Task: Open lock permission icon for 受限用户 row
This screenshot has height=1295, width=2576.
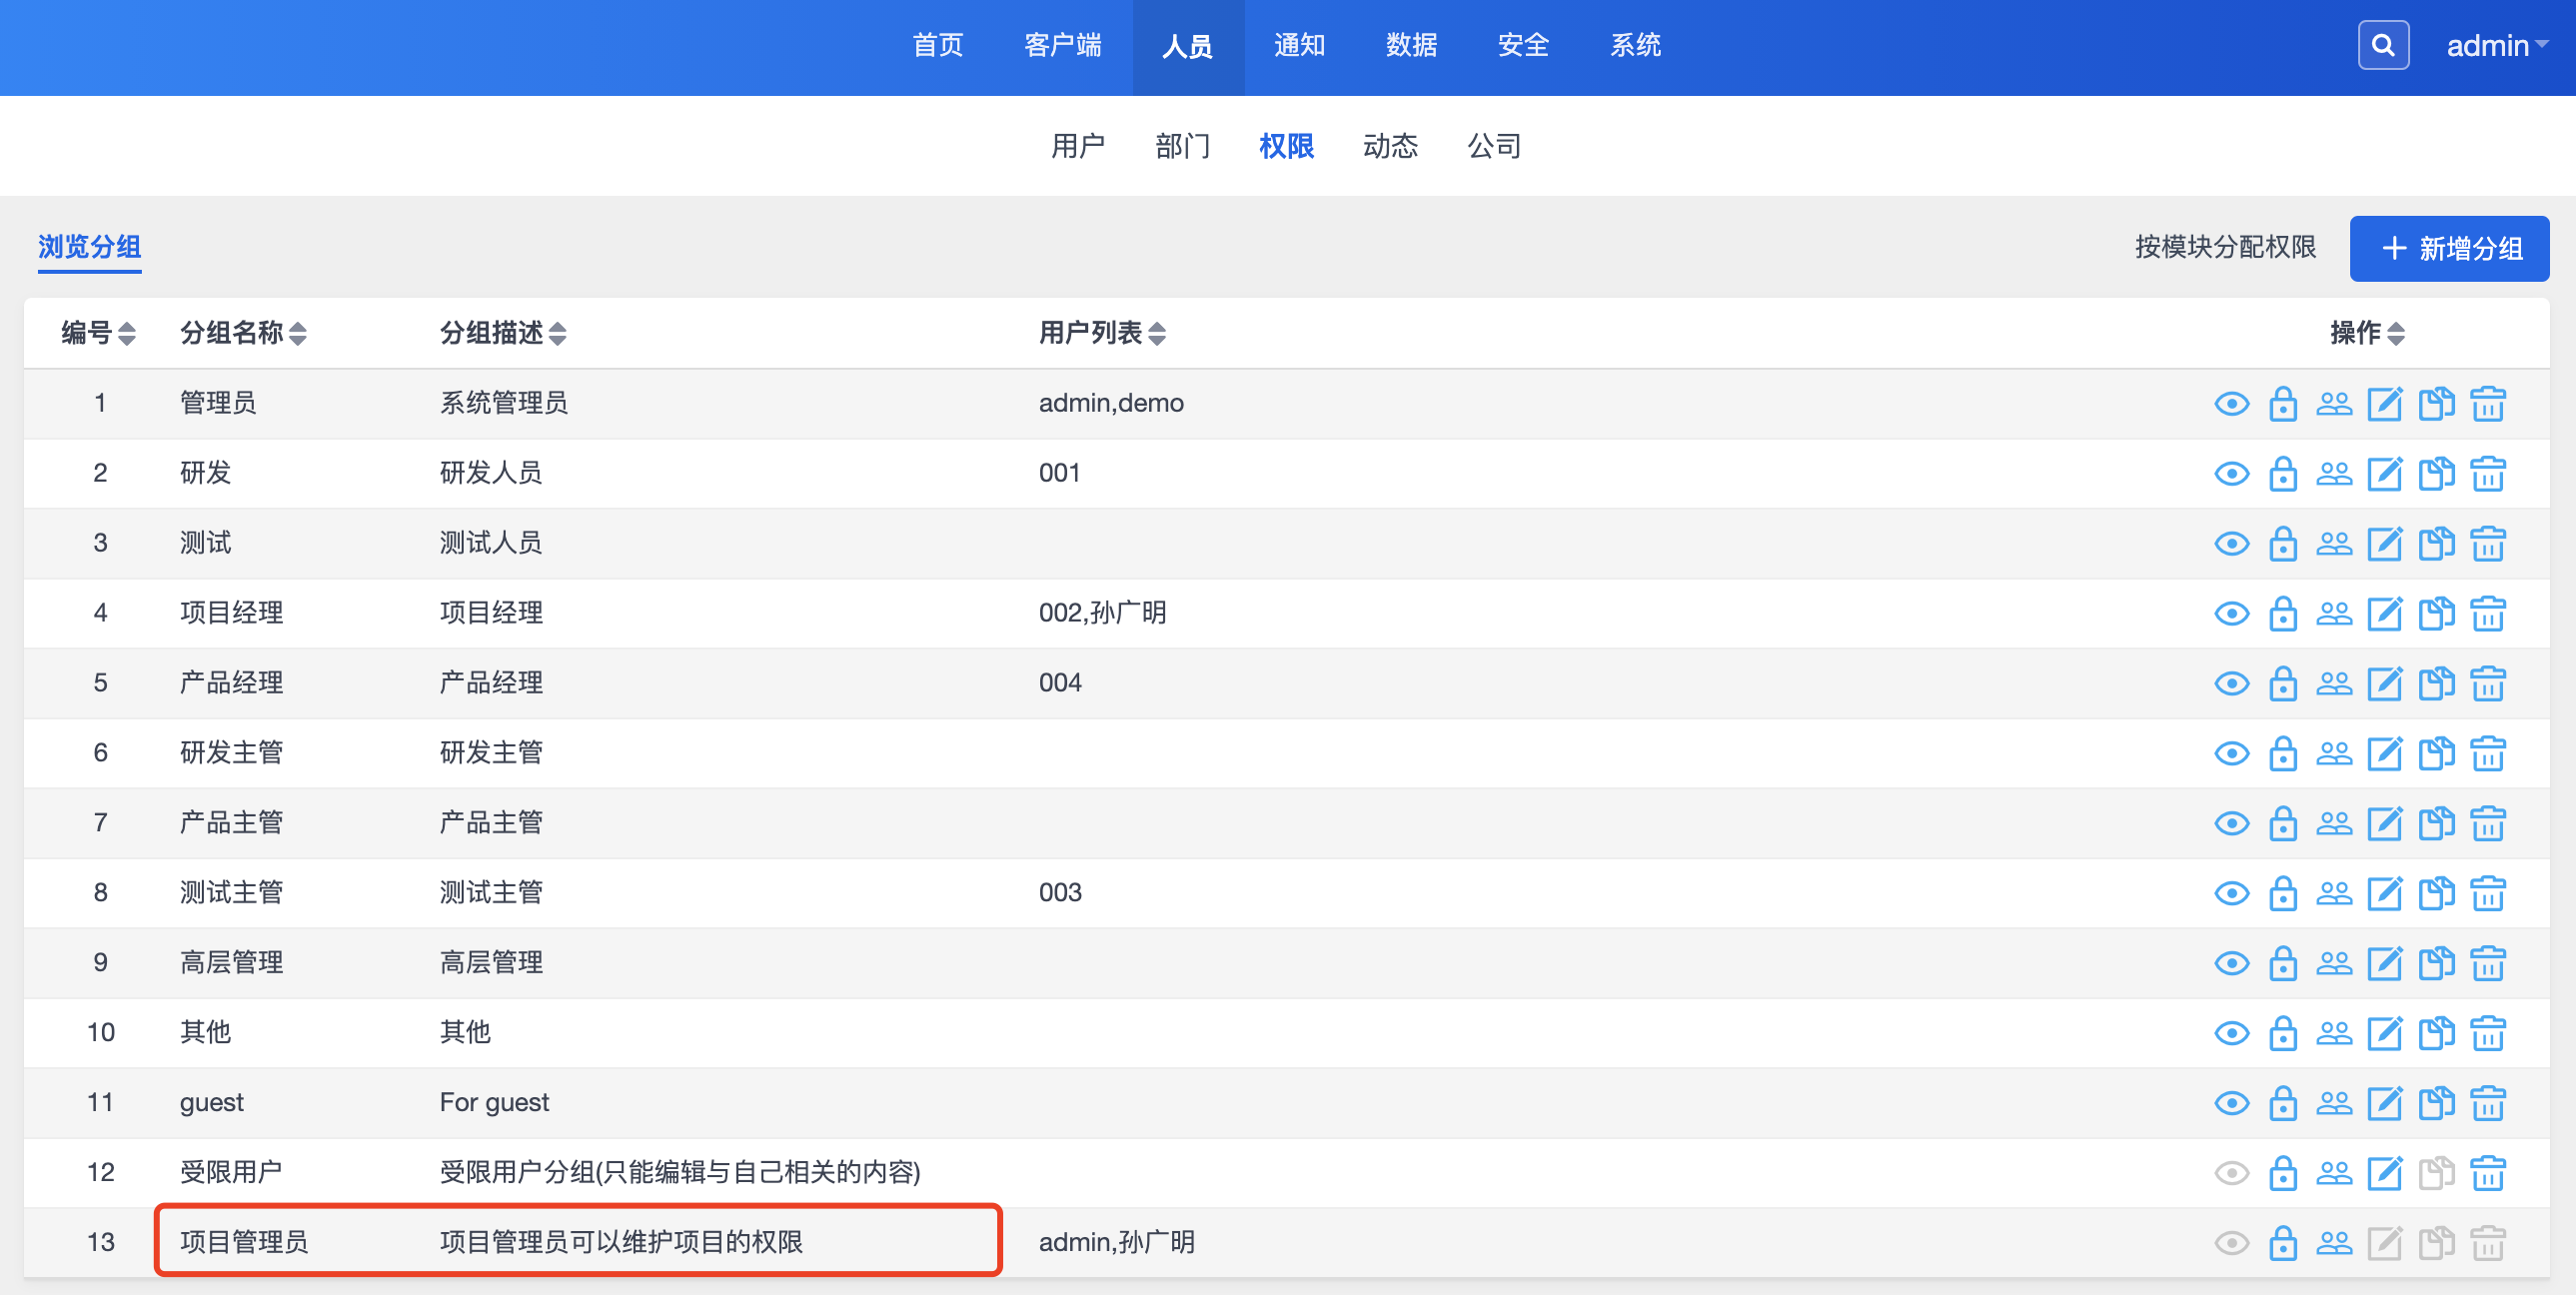Action: pyautogui.click(x=2282, y=1173)
